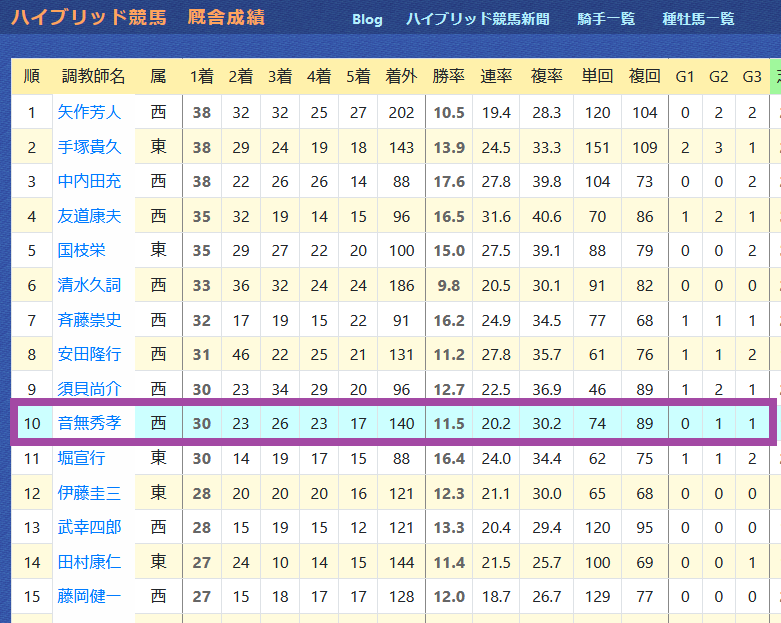Select 複率 value 40.6 in 友道康夫 row

(x=546, y=217)
